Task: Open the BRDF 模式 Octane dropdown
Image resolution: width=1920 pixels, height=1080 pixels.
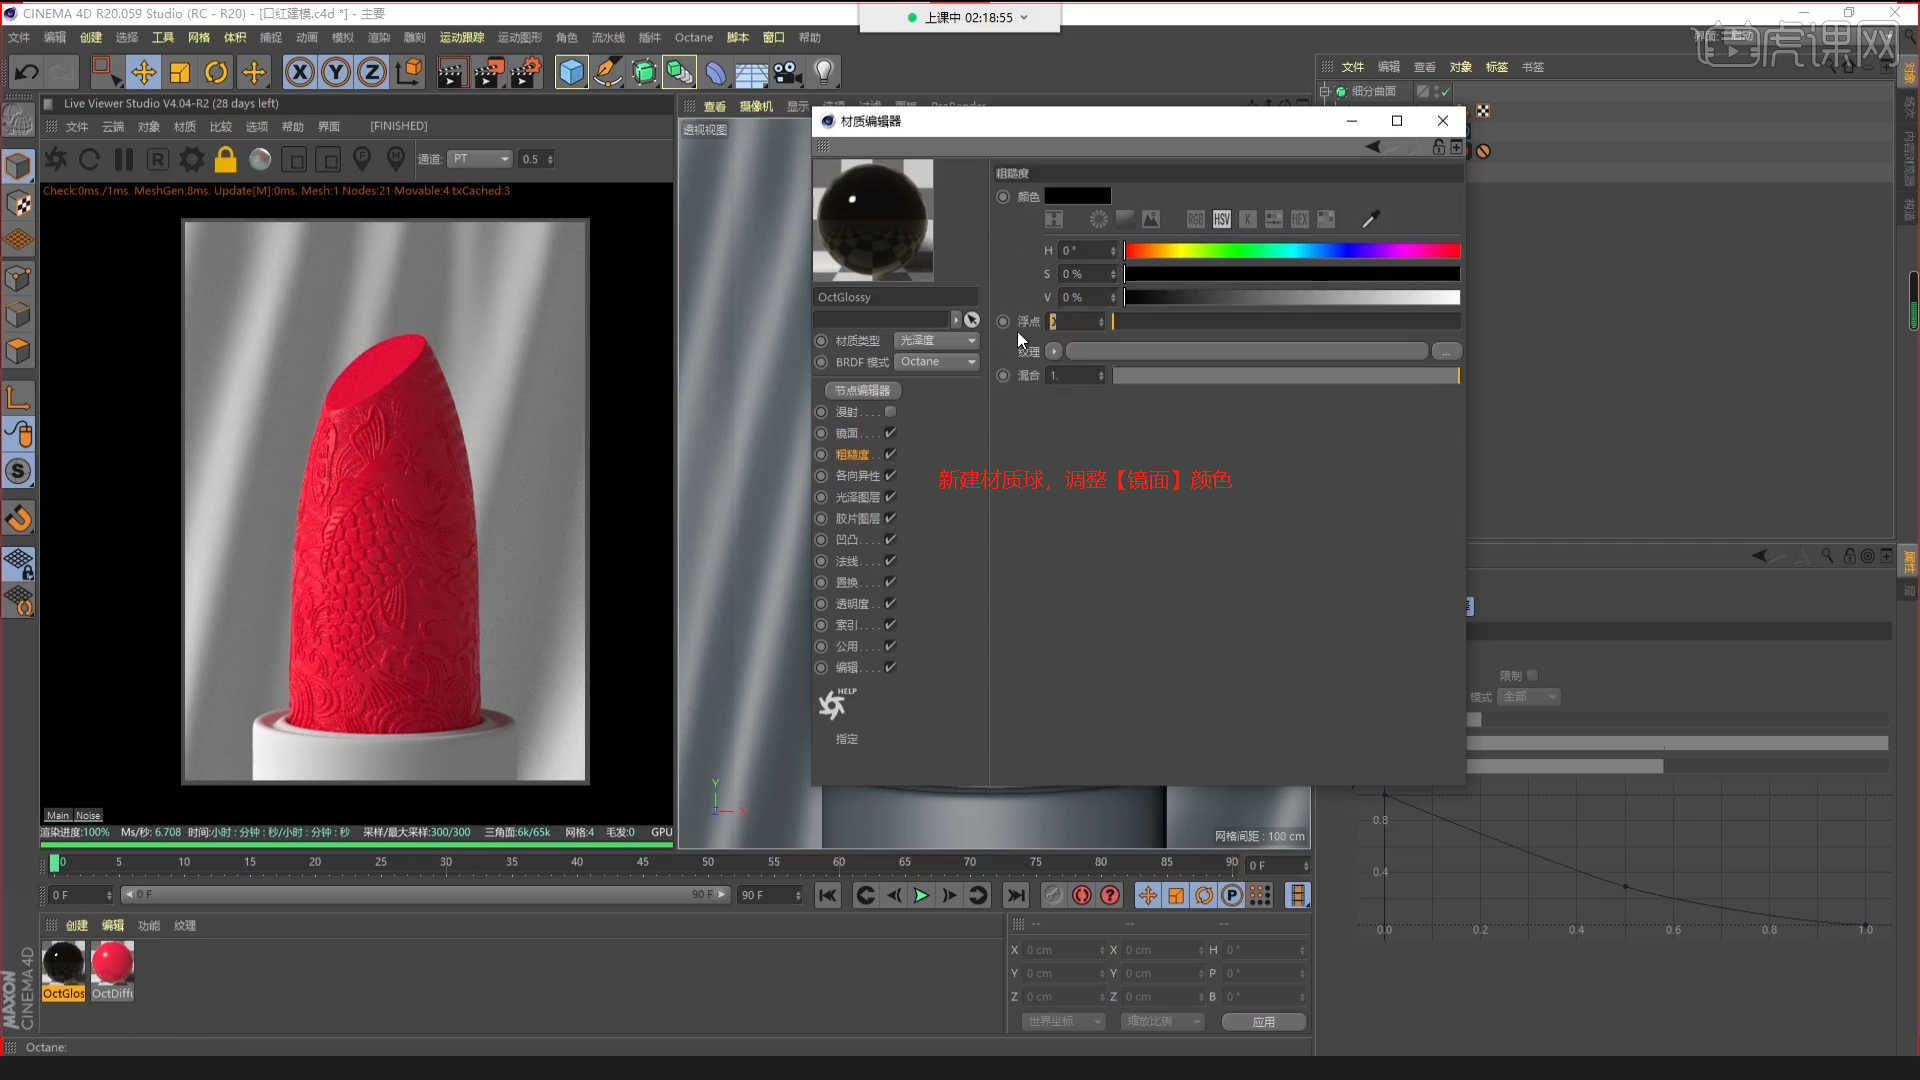Action: click(x=936, y=362)
